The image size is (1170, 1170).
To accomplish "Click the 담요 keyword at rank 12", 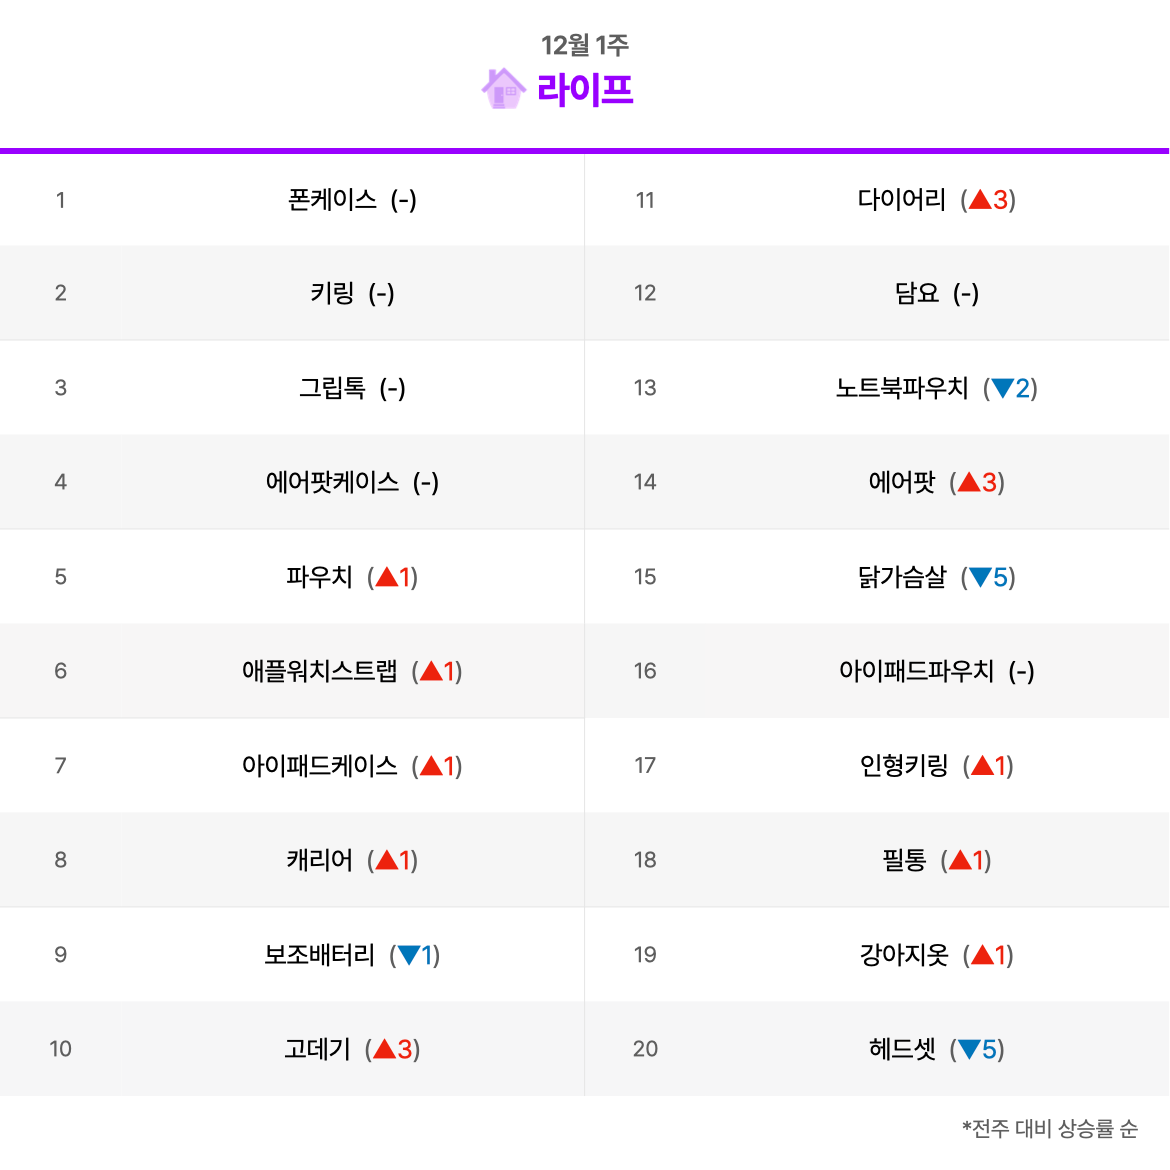I will [x=917, y=292].
